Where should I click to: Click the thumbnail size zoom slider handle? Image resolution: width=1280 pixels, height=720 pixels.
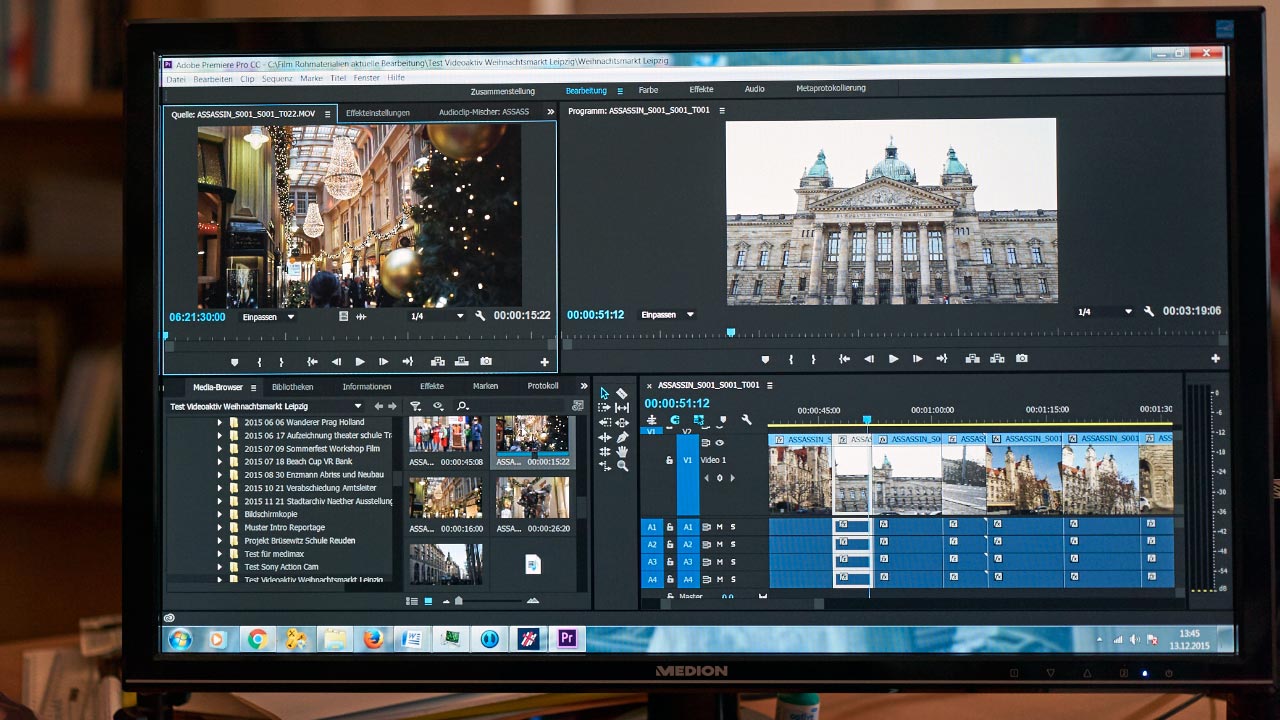point(458,601)
